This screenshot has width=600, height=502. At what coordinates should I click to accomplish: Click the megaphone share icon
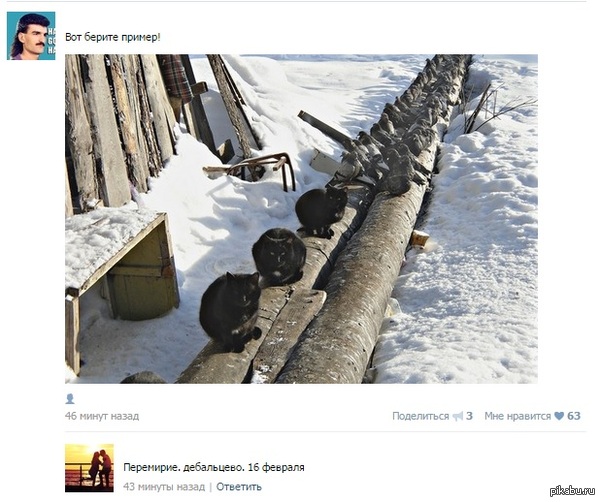(458, 416)
